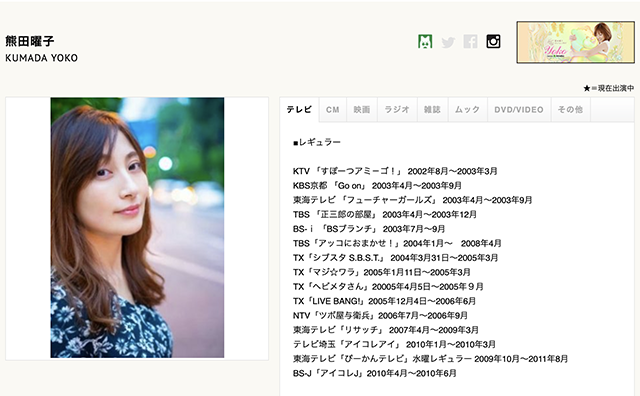This screenshot has width=640, height=396.
Task: Click the BS-i「BSブランチ」entry
Action: [x=369, y=229]
